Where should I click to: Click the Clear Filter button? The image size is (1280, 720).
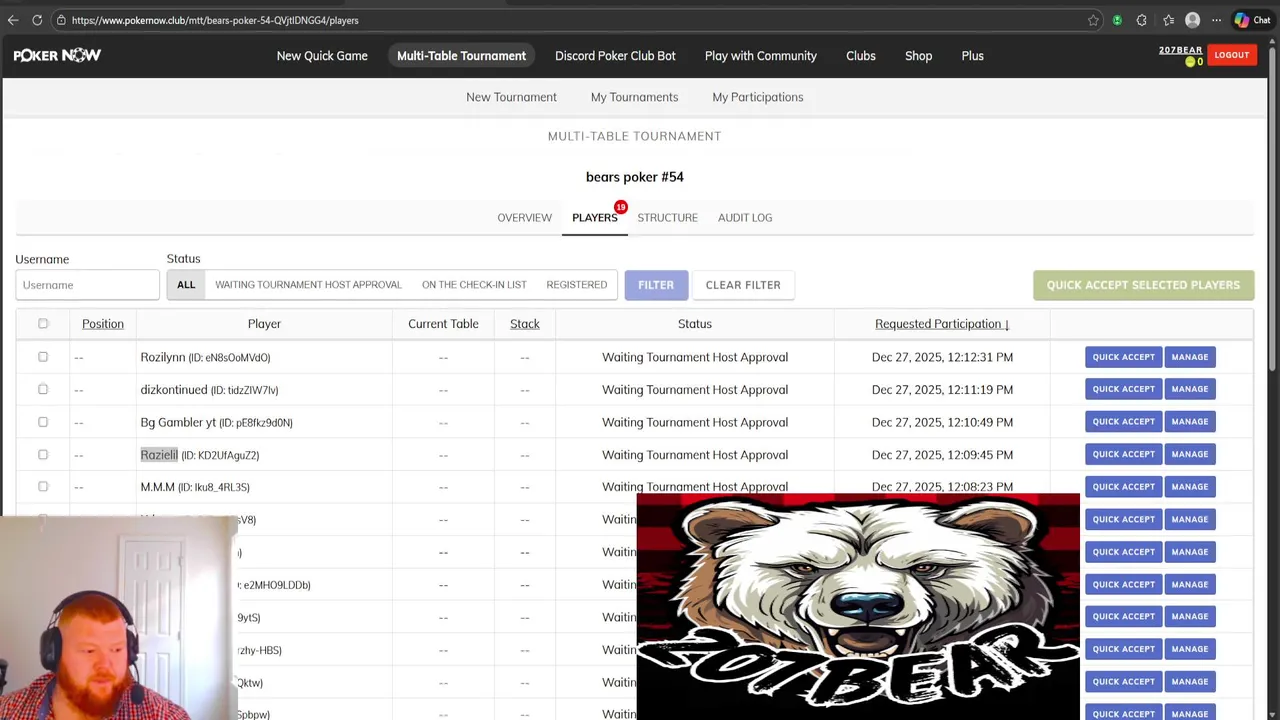pyautogui.click(x=743, y=285)
